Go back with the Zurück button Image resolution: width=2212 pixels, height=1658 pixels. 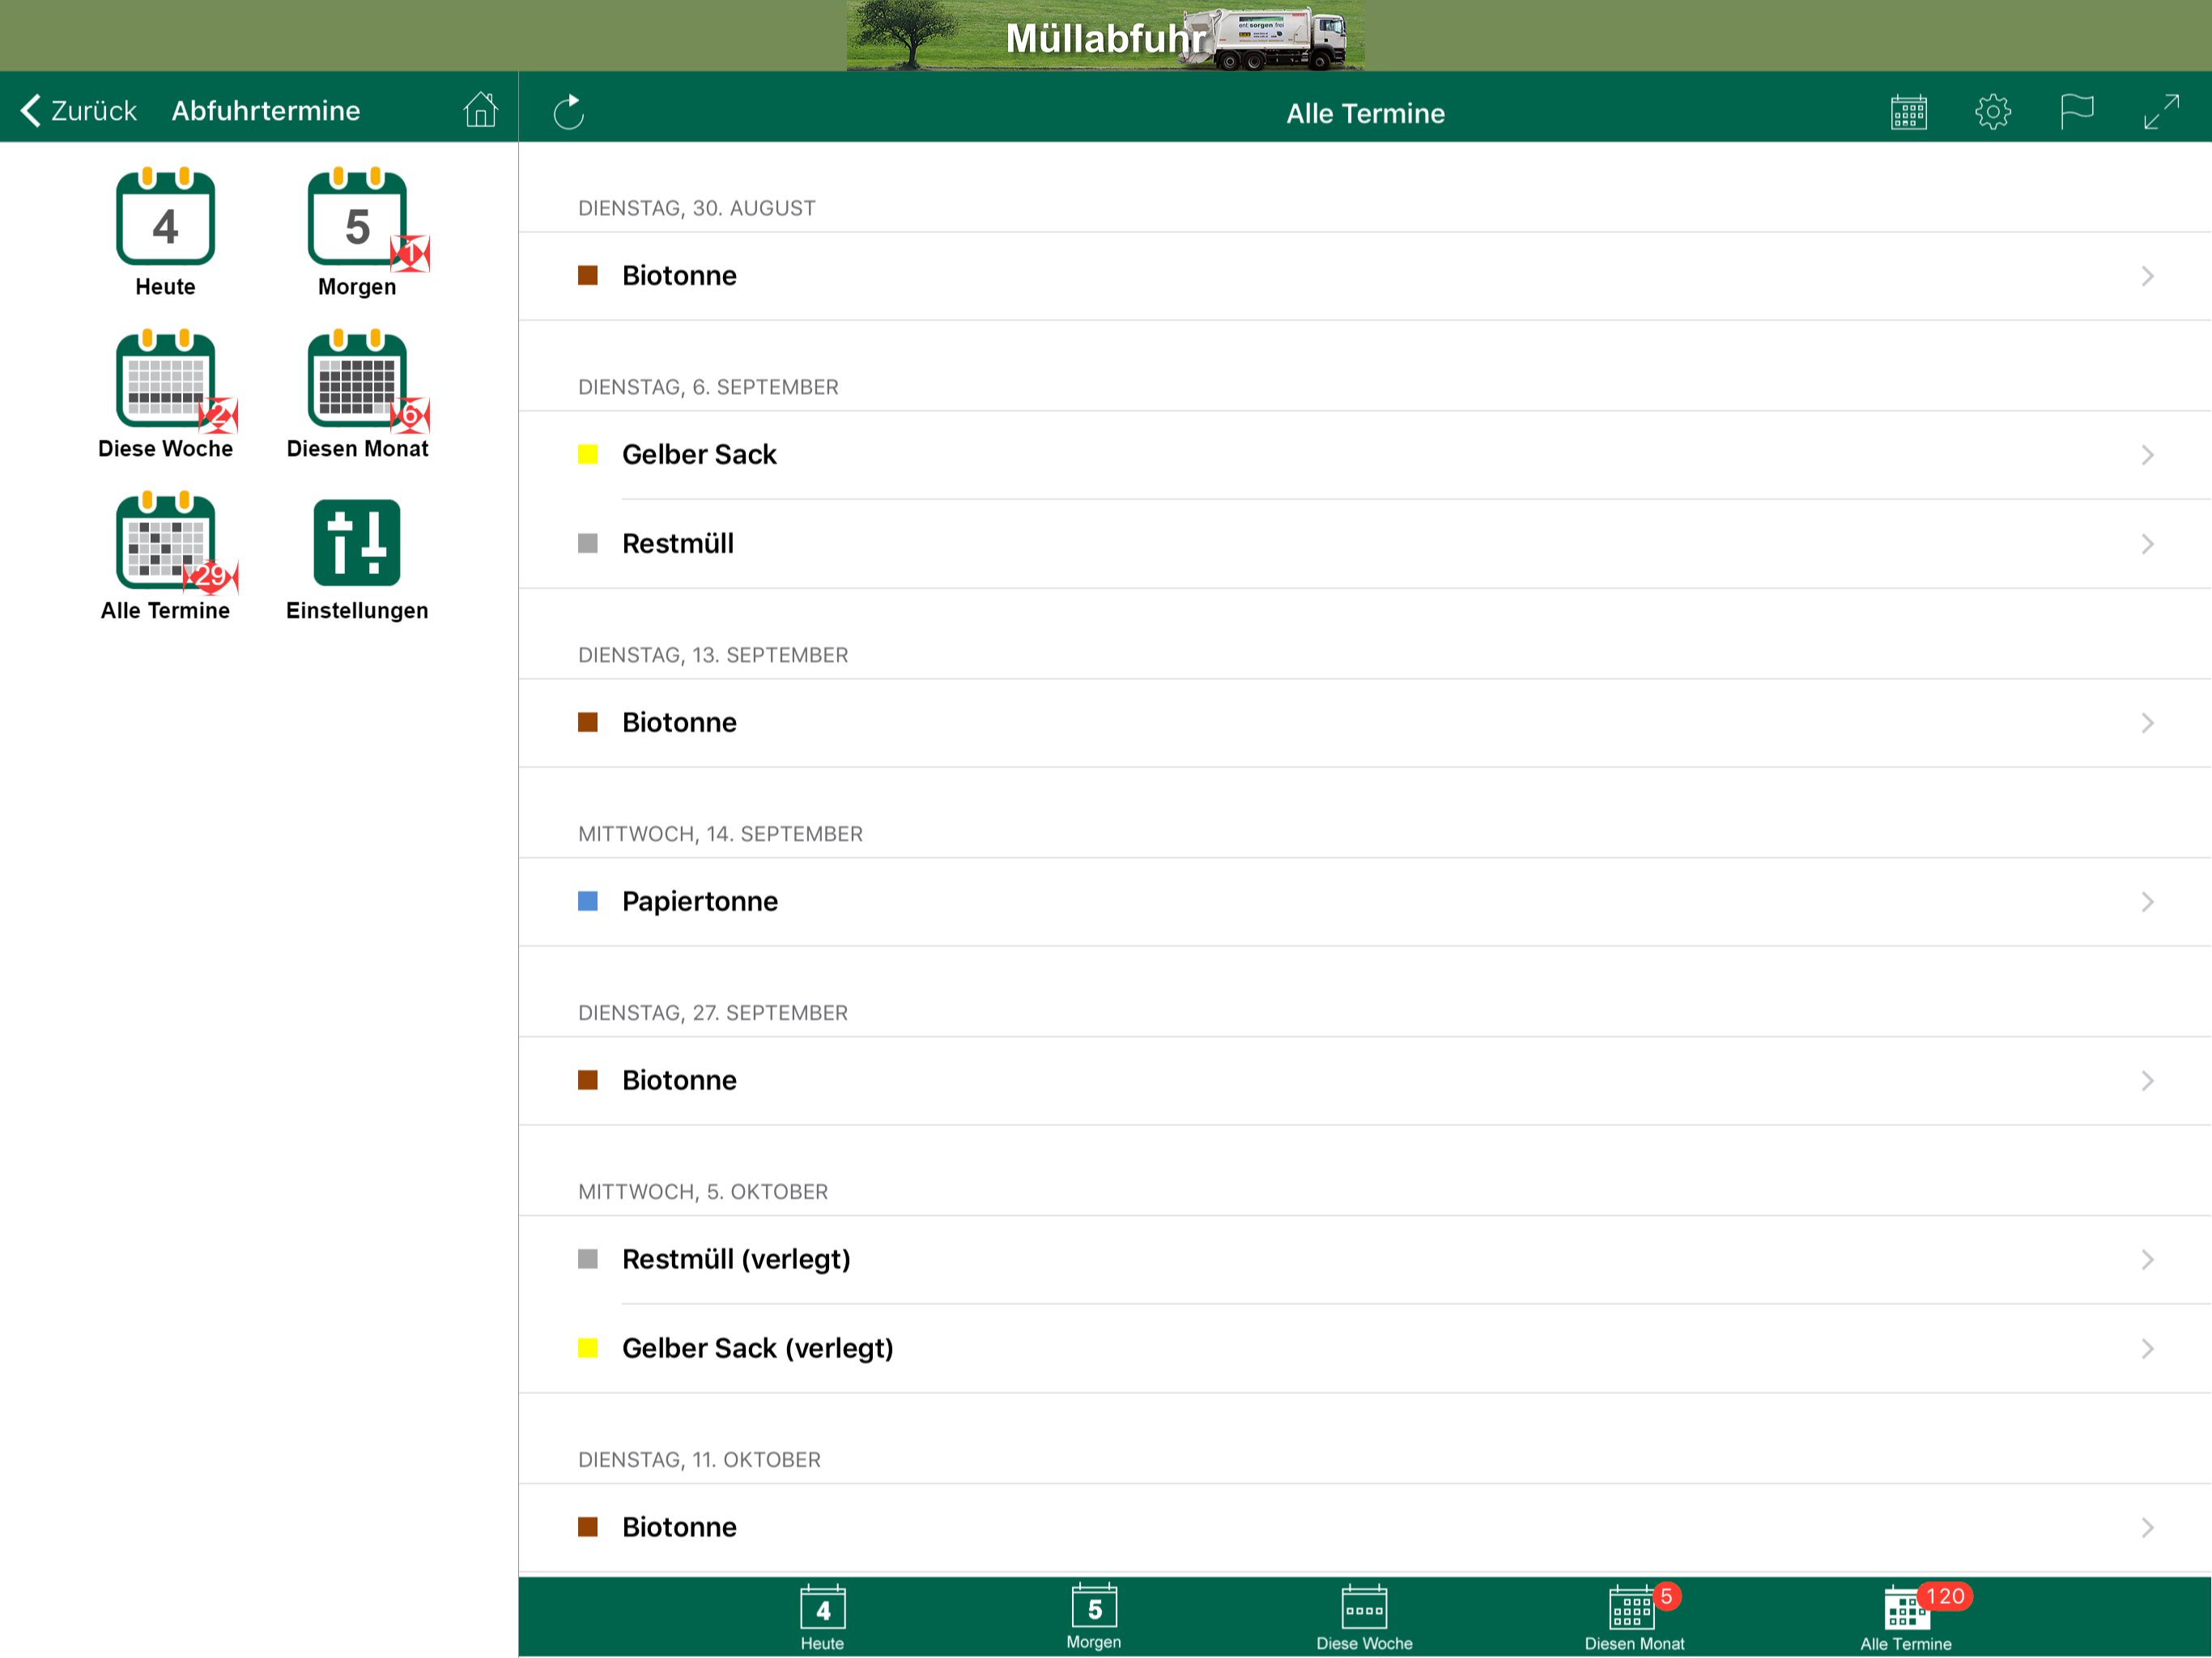point(79,110)
